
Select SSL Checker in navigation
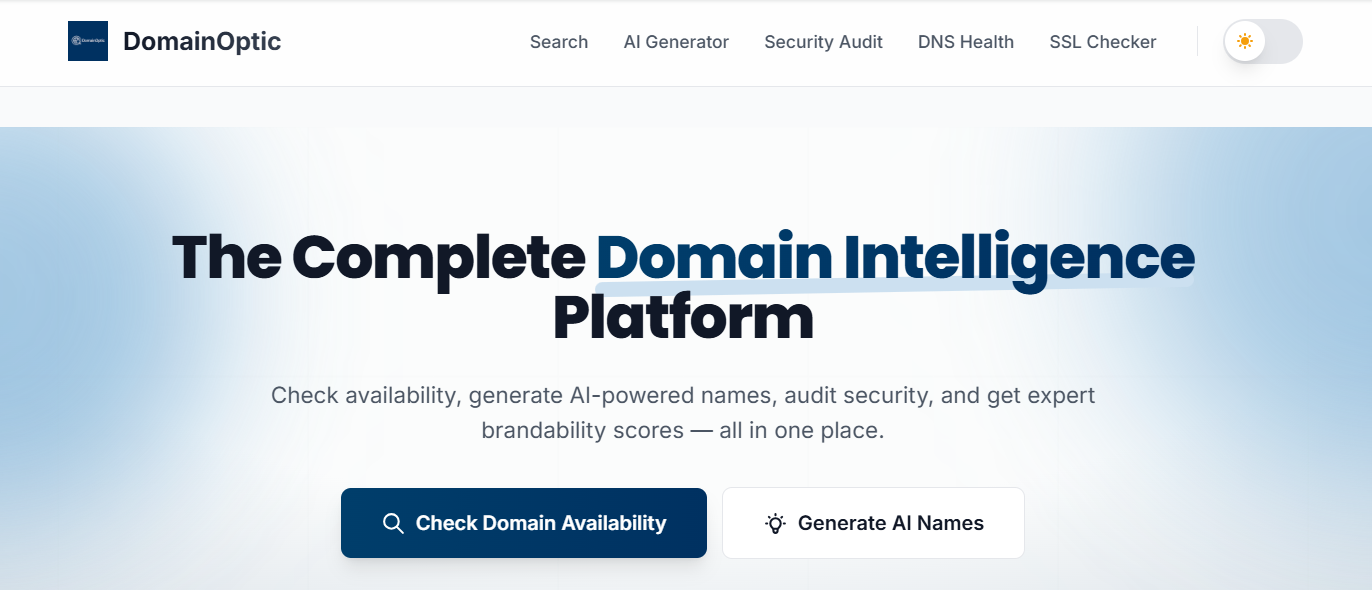click(x=1103, y=42)
